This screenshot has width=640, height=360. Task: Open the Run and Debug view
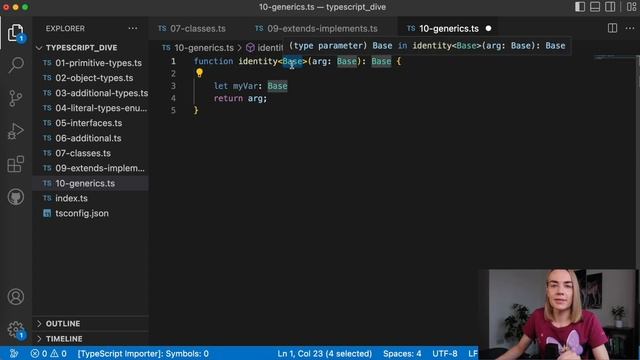(x=16, y=131)
